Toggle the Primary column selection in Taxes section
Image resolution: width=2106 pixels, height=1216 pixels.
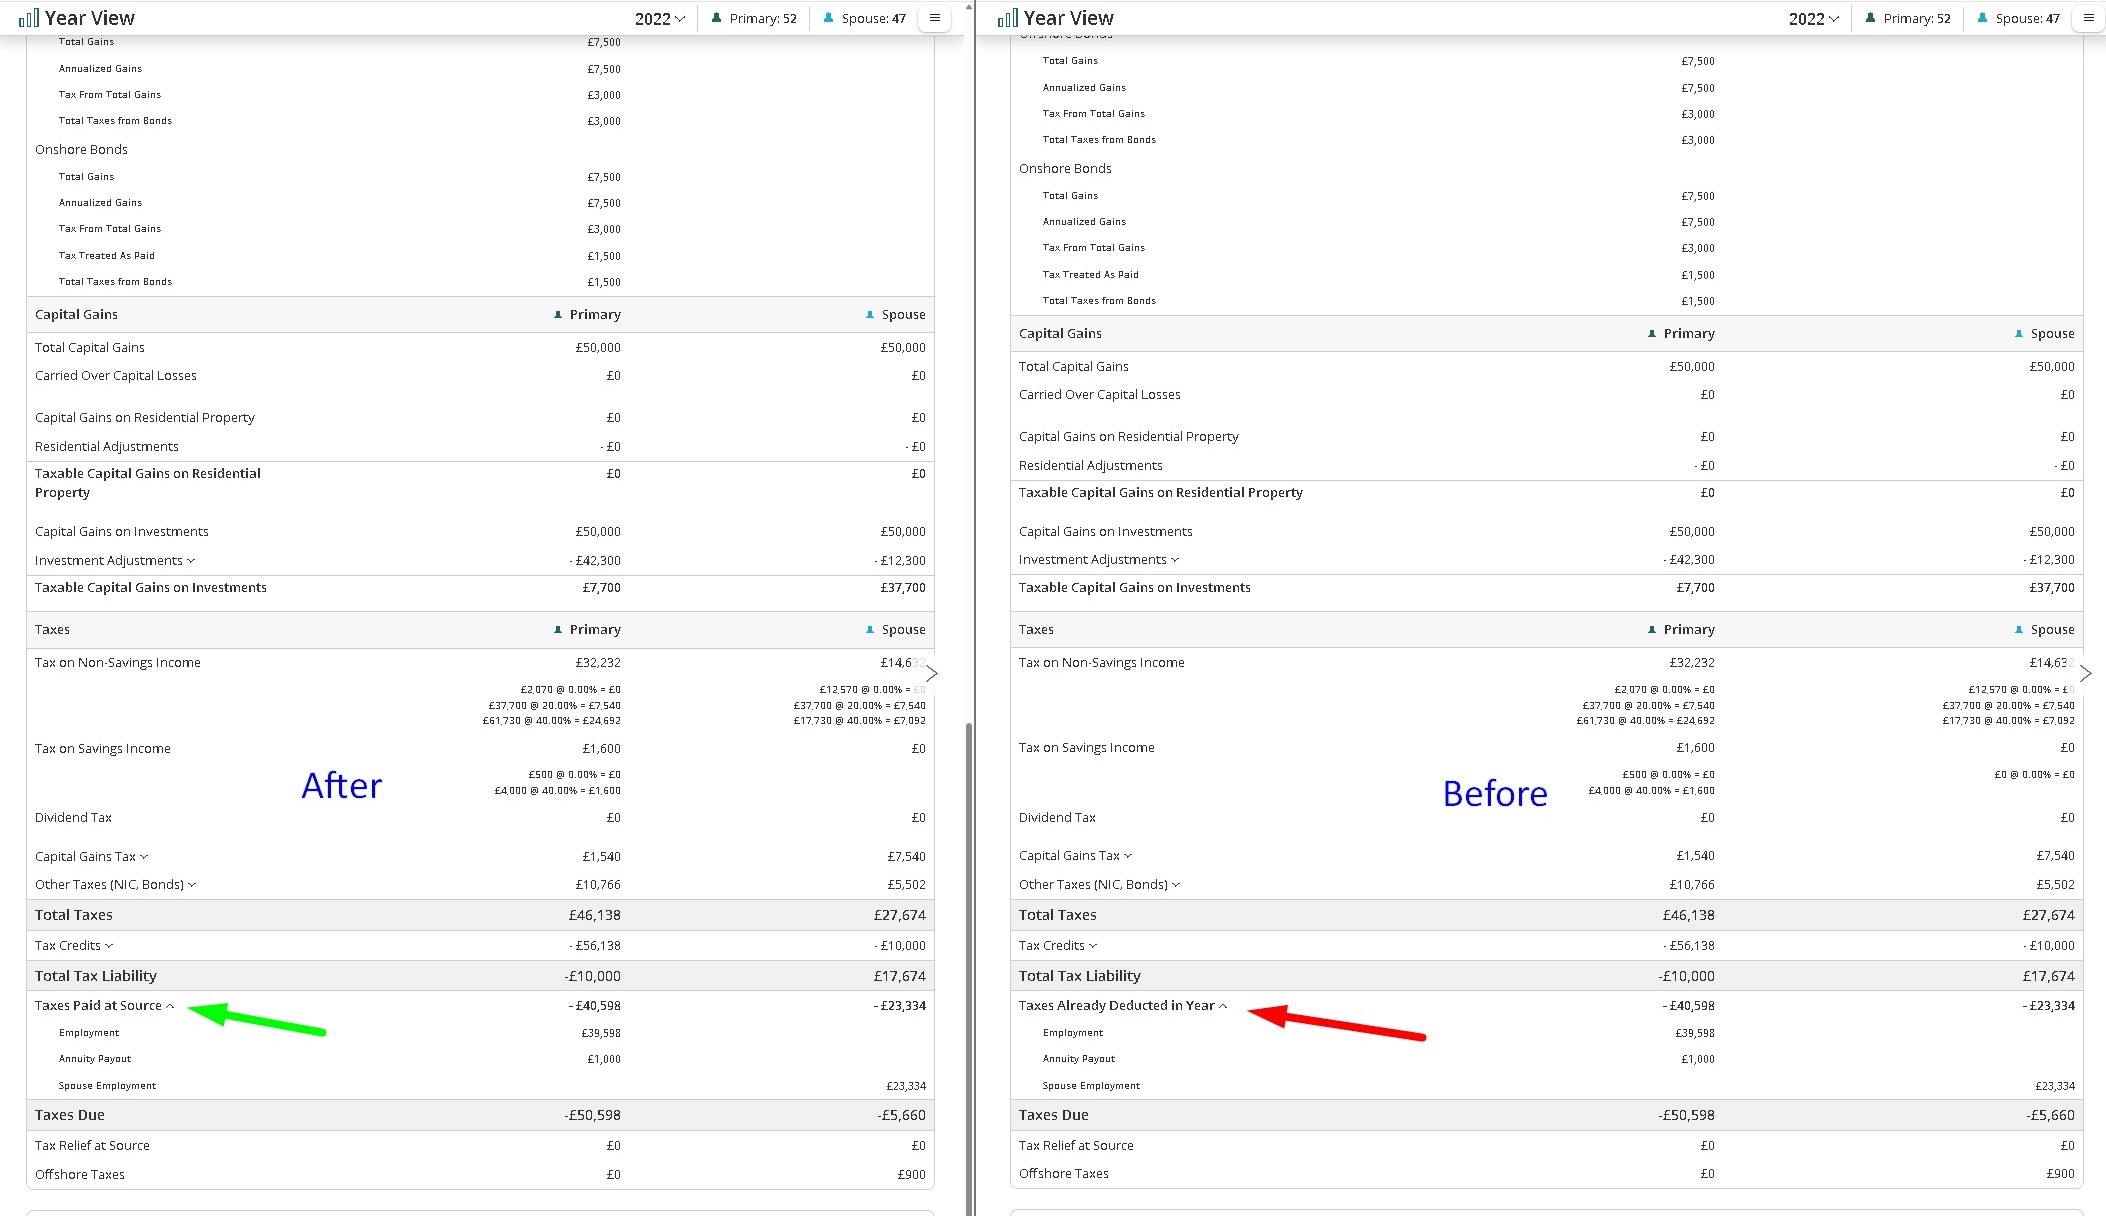tap(588, 629)
